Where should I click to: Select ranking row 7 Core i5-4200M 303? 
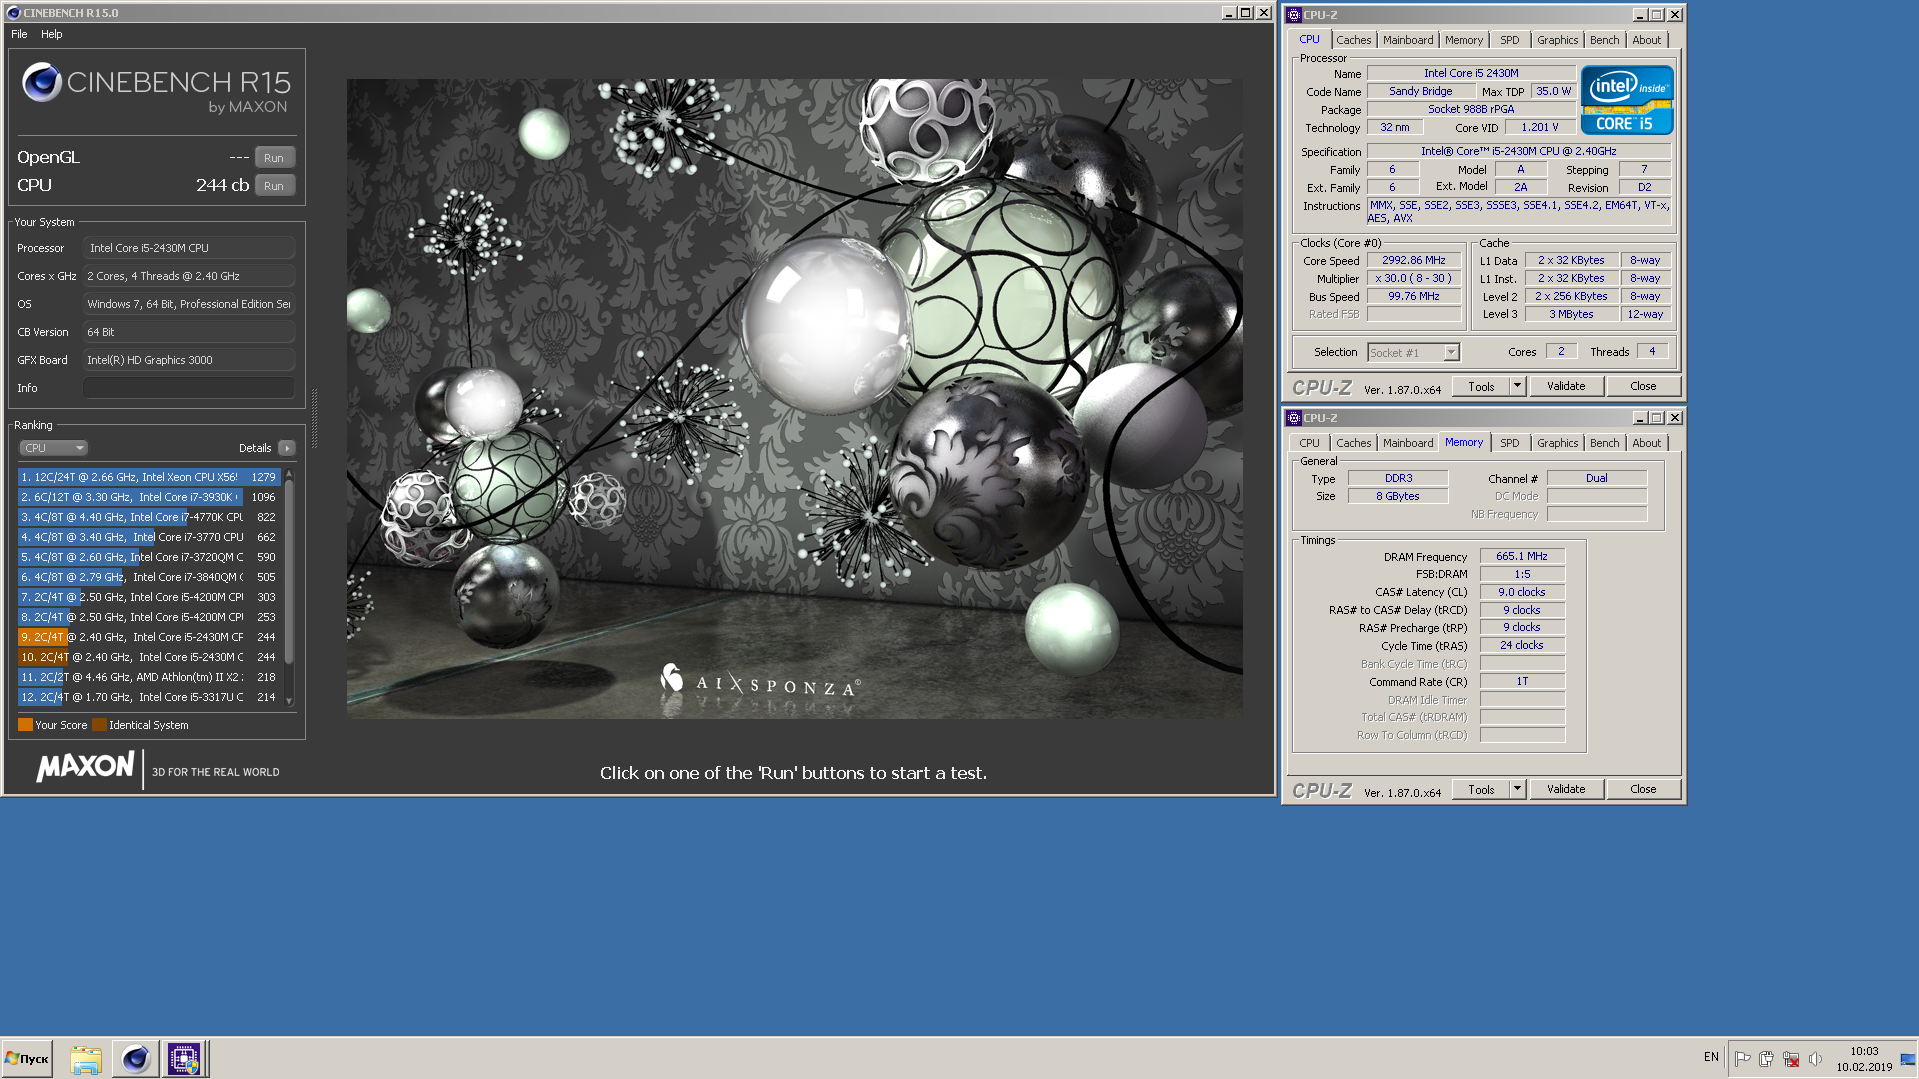149,597
